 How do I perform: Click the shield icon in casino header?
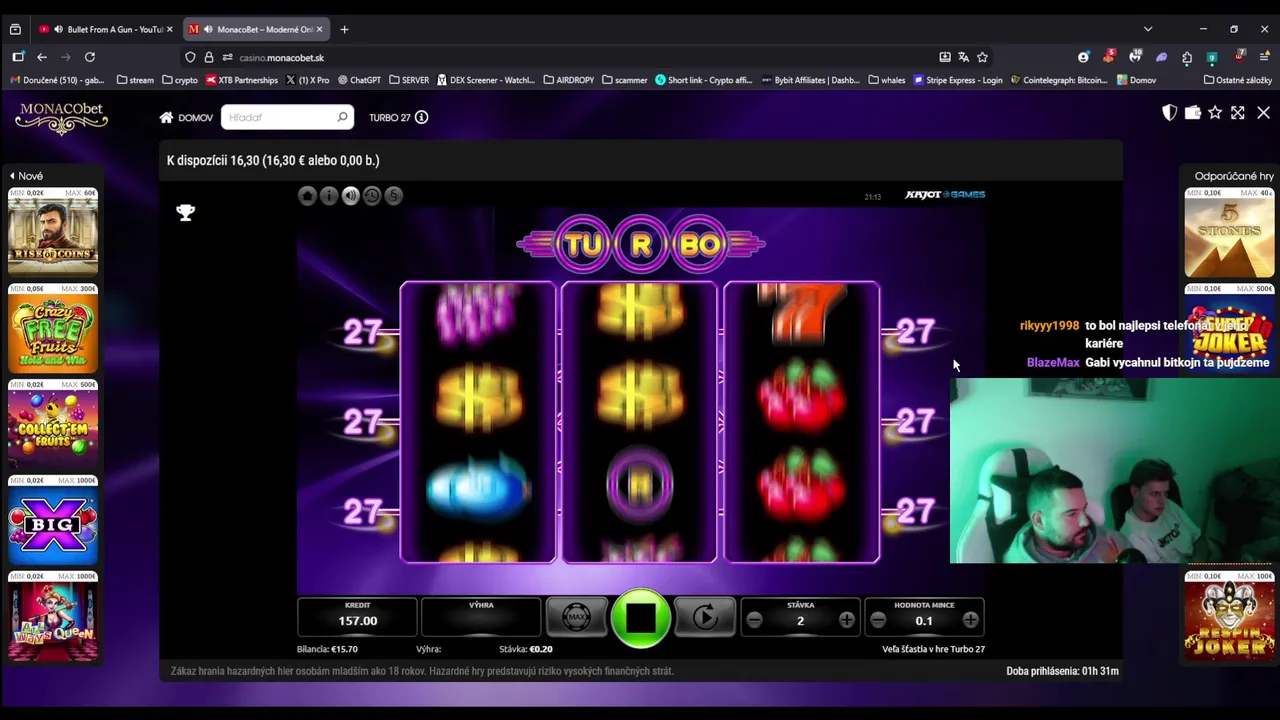coord(1169,113)
